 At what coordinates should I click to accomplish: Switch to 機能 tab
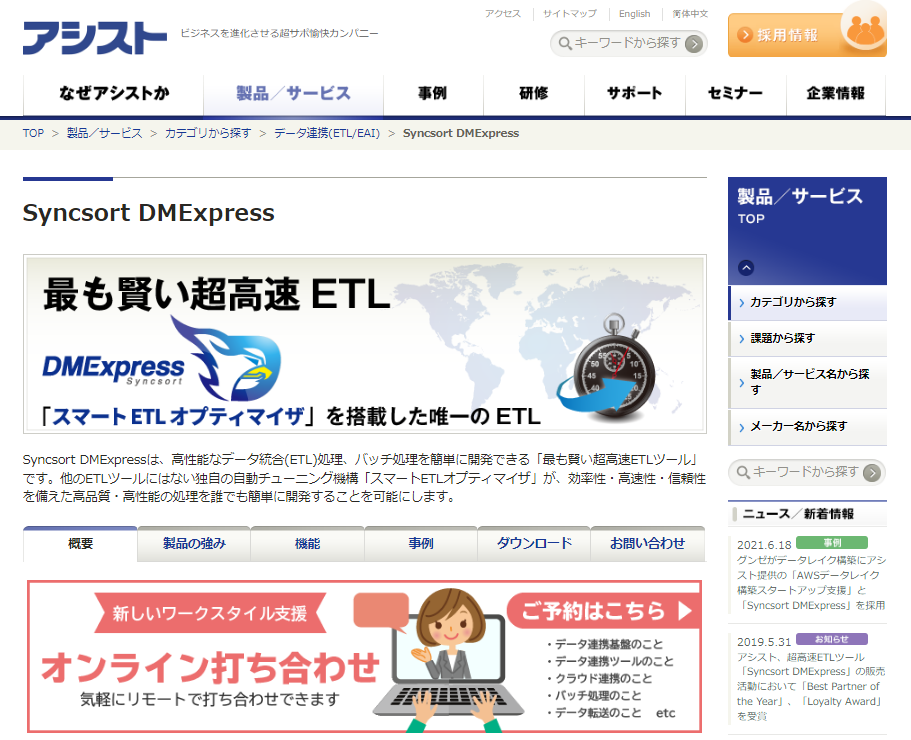[x=307, y=544]
